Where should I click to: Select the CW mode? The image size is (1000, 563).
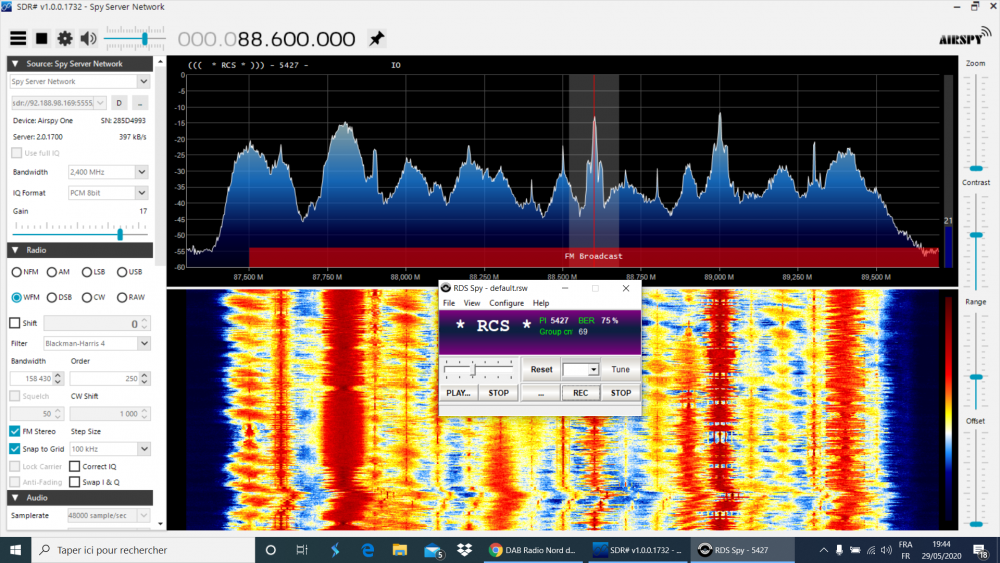pyautogui.click(x=87, y=298)
